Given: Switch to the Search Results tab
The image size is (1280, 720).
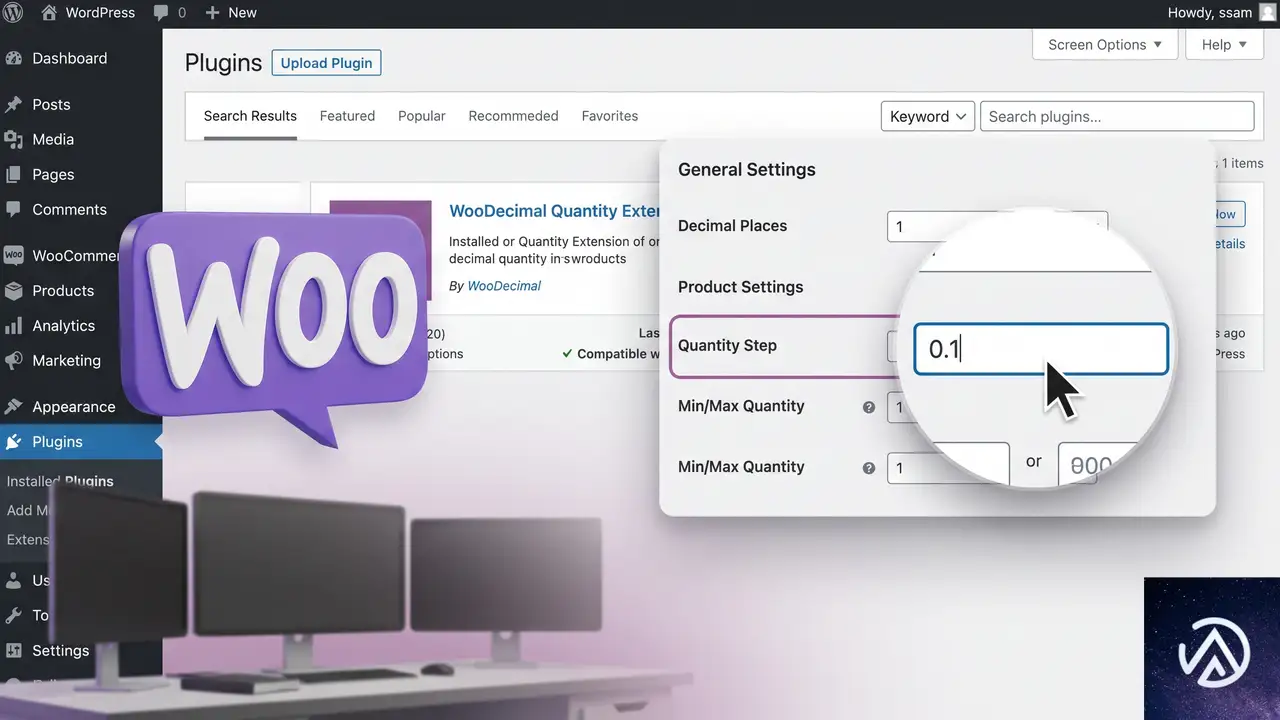Looking at the screenshot, I should point(250,116).
